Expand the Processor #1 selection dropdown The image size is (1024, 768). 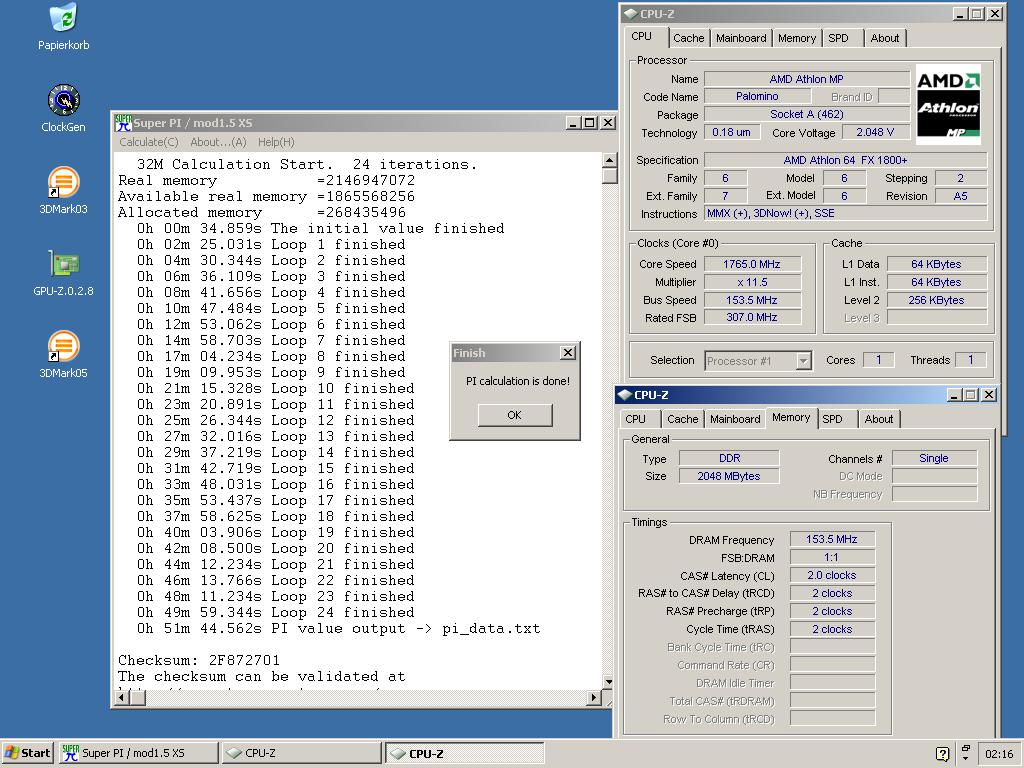point(804,360)
